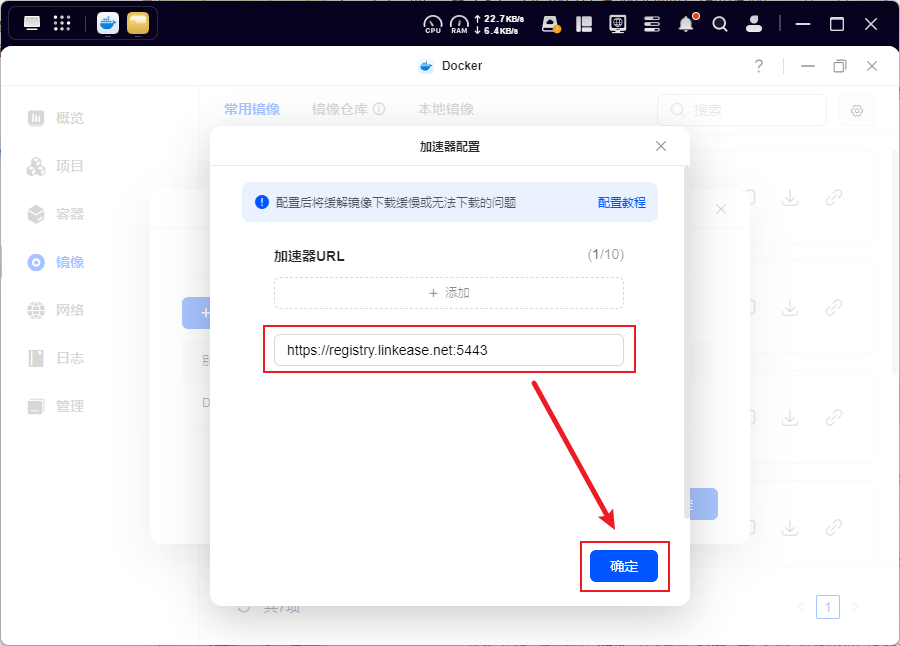Click the 添加 button to add a URL

(x=449, y=293)
